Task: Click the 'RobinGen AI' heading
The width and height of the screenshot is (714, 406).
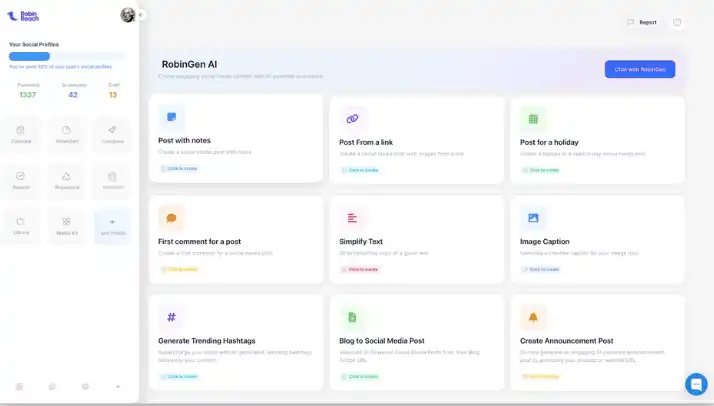Action: pyautogui.click(x=189, y=65)
